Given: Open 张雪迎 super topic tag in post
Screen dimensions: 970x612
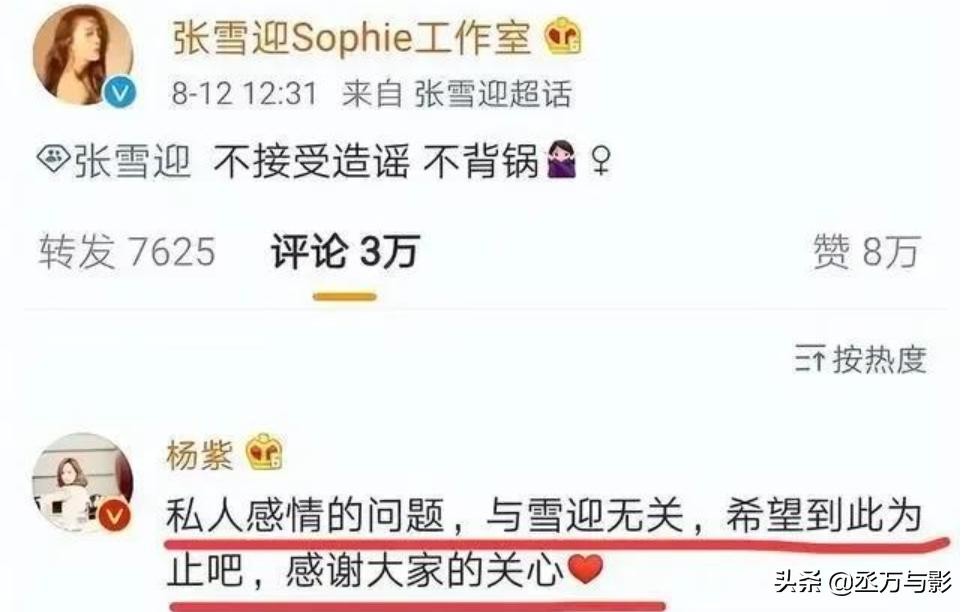Looking at the screenshot, I should (x=131, y=162).
